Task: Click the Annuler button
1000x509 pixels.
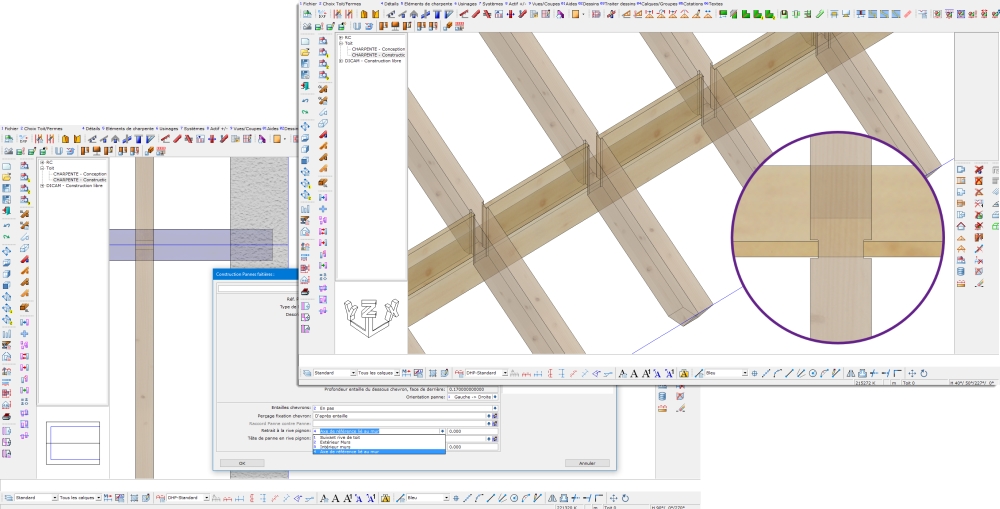Action: pyautogui.click(x=587, y=463)
